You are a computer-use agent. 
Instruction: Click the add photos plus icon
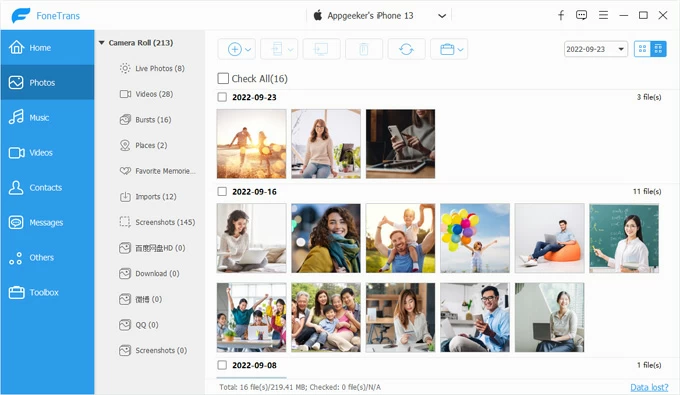235,49
